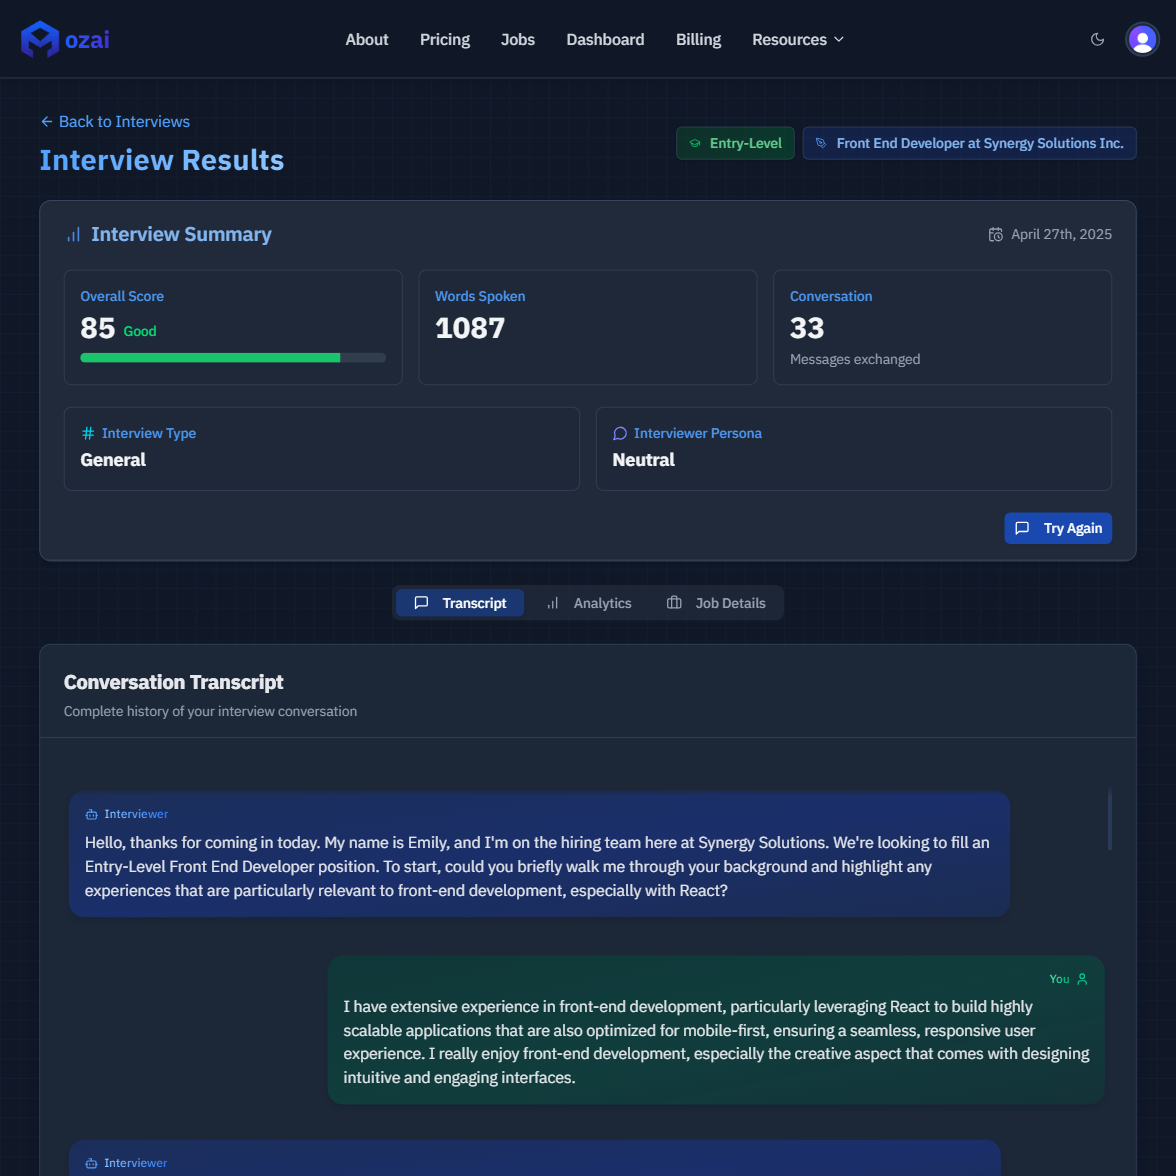The width and height of the screenshot is (1176, 1176).
Task: Click the April 27th, 2025 date text
Action: (1061, 235)
